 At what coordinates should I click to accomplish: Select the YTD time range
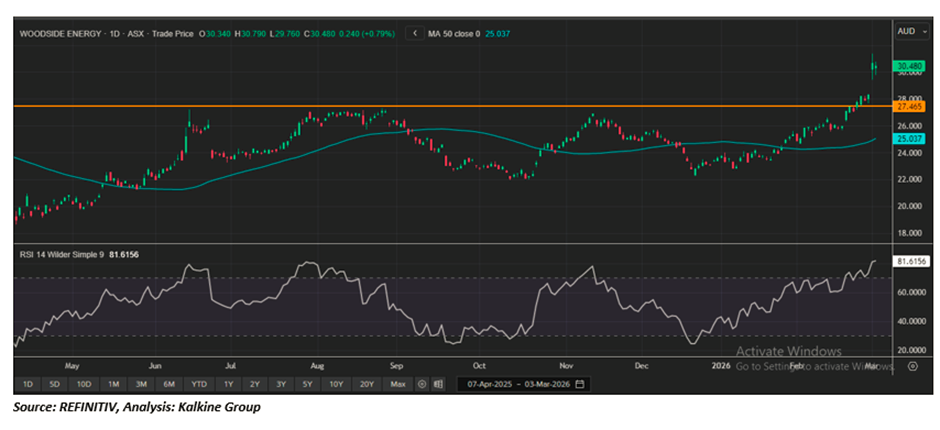[199, 384]
